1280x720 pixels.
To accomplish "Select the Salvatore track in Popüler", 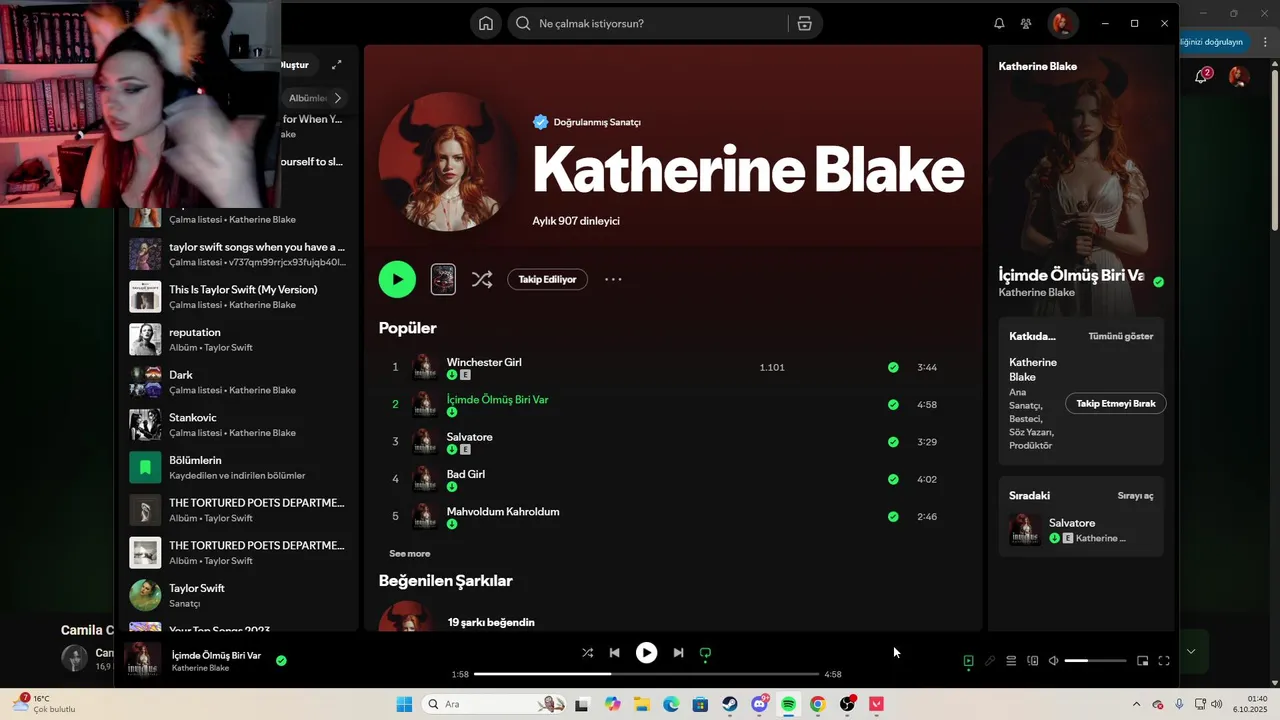I will 469,437.
